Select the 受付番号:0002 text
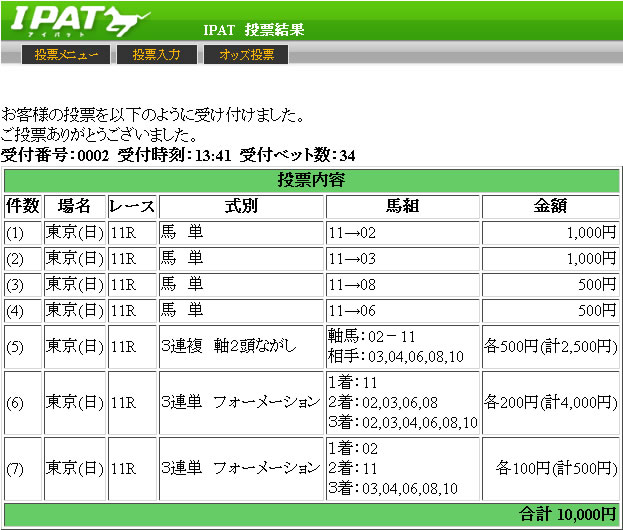The width and height of the screenshot is (623, 530). pyautogui.click(x=55, y=155)
